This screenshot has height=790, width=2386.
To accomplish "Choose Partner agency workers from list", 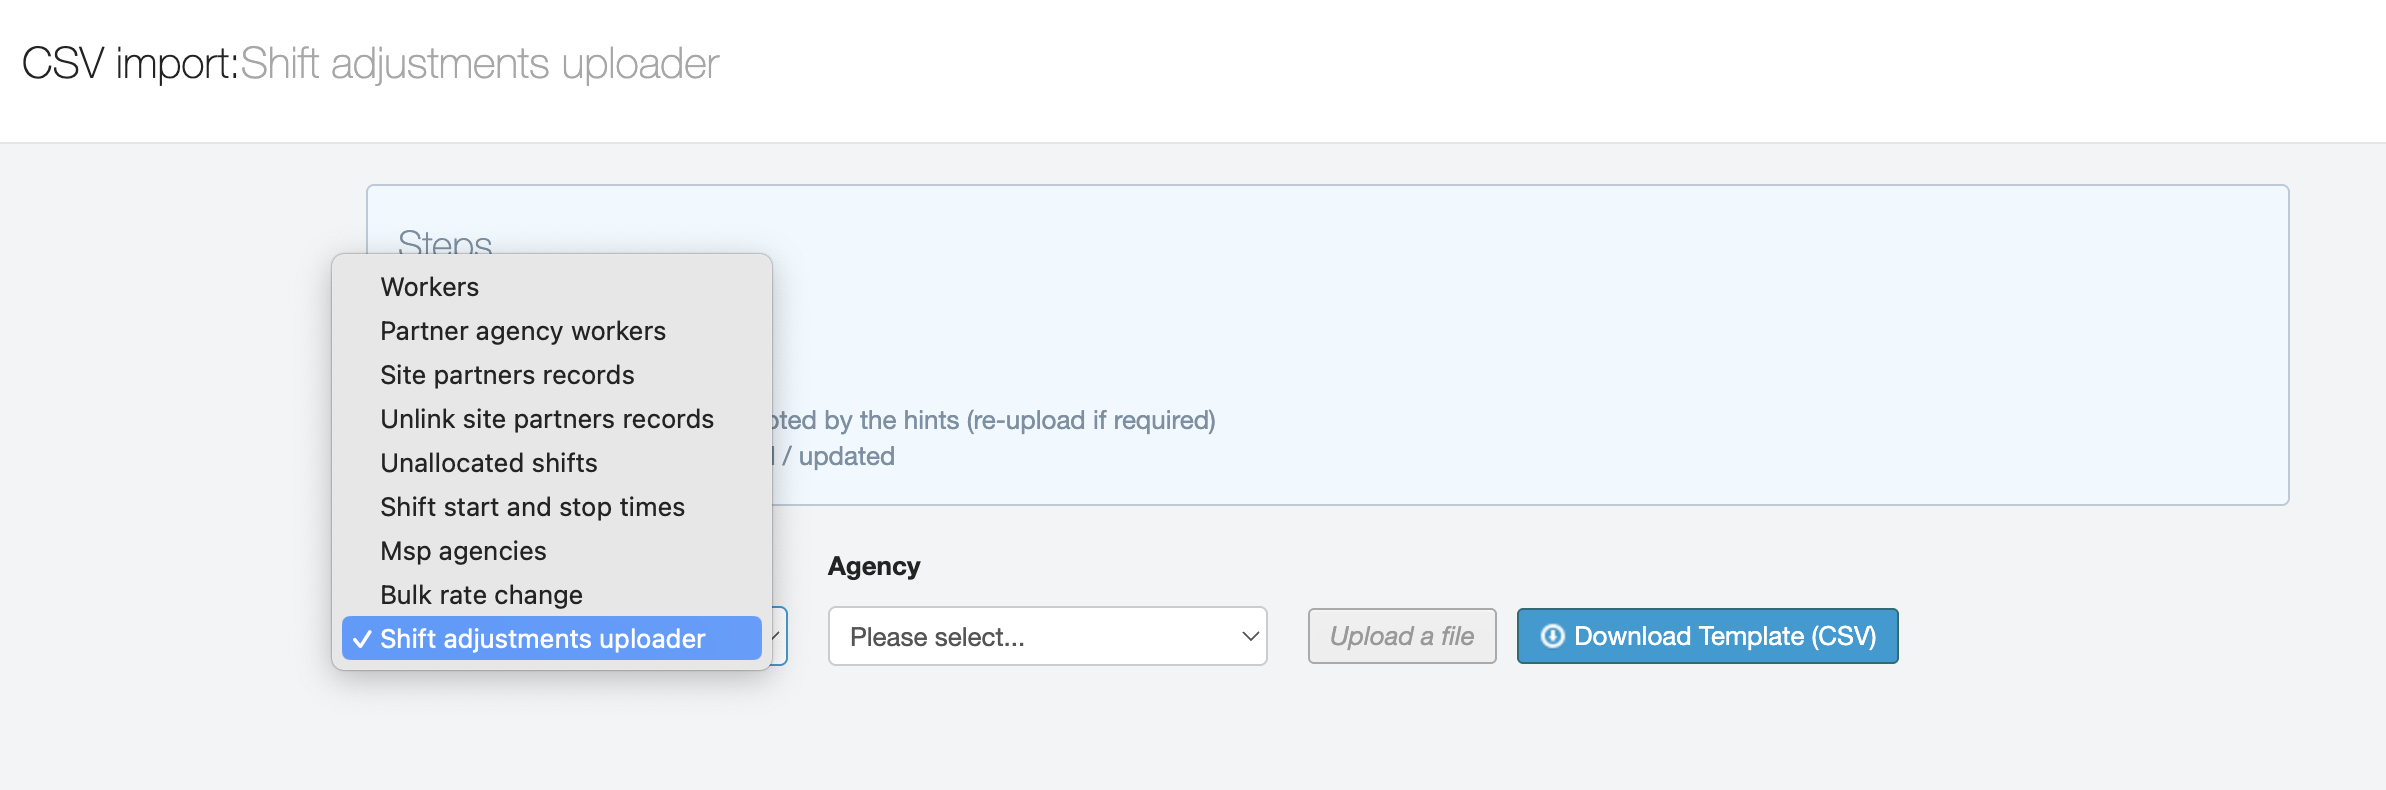I will [x=522, y=331].
